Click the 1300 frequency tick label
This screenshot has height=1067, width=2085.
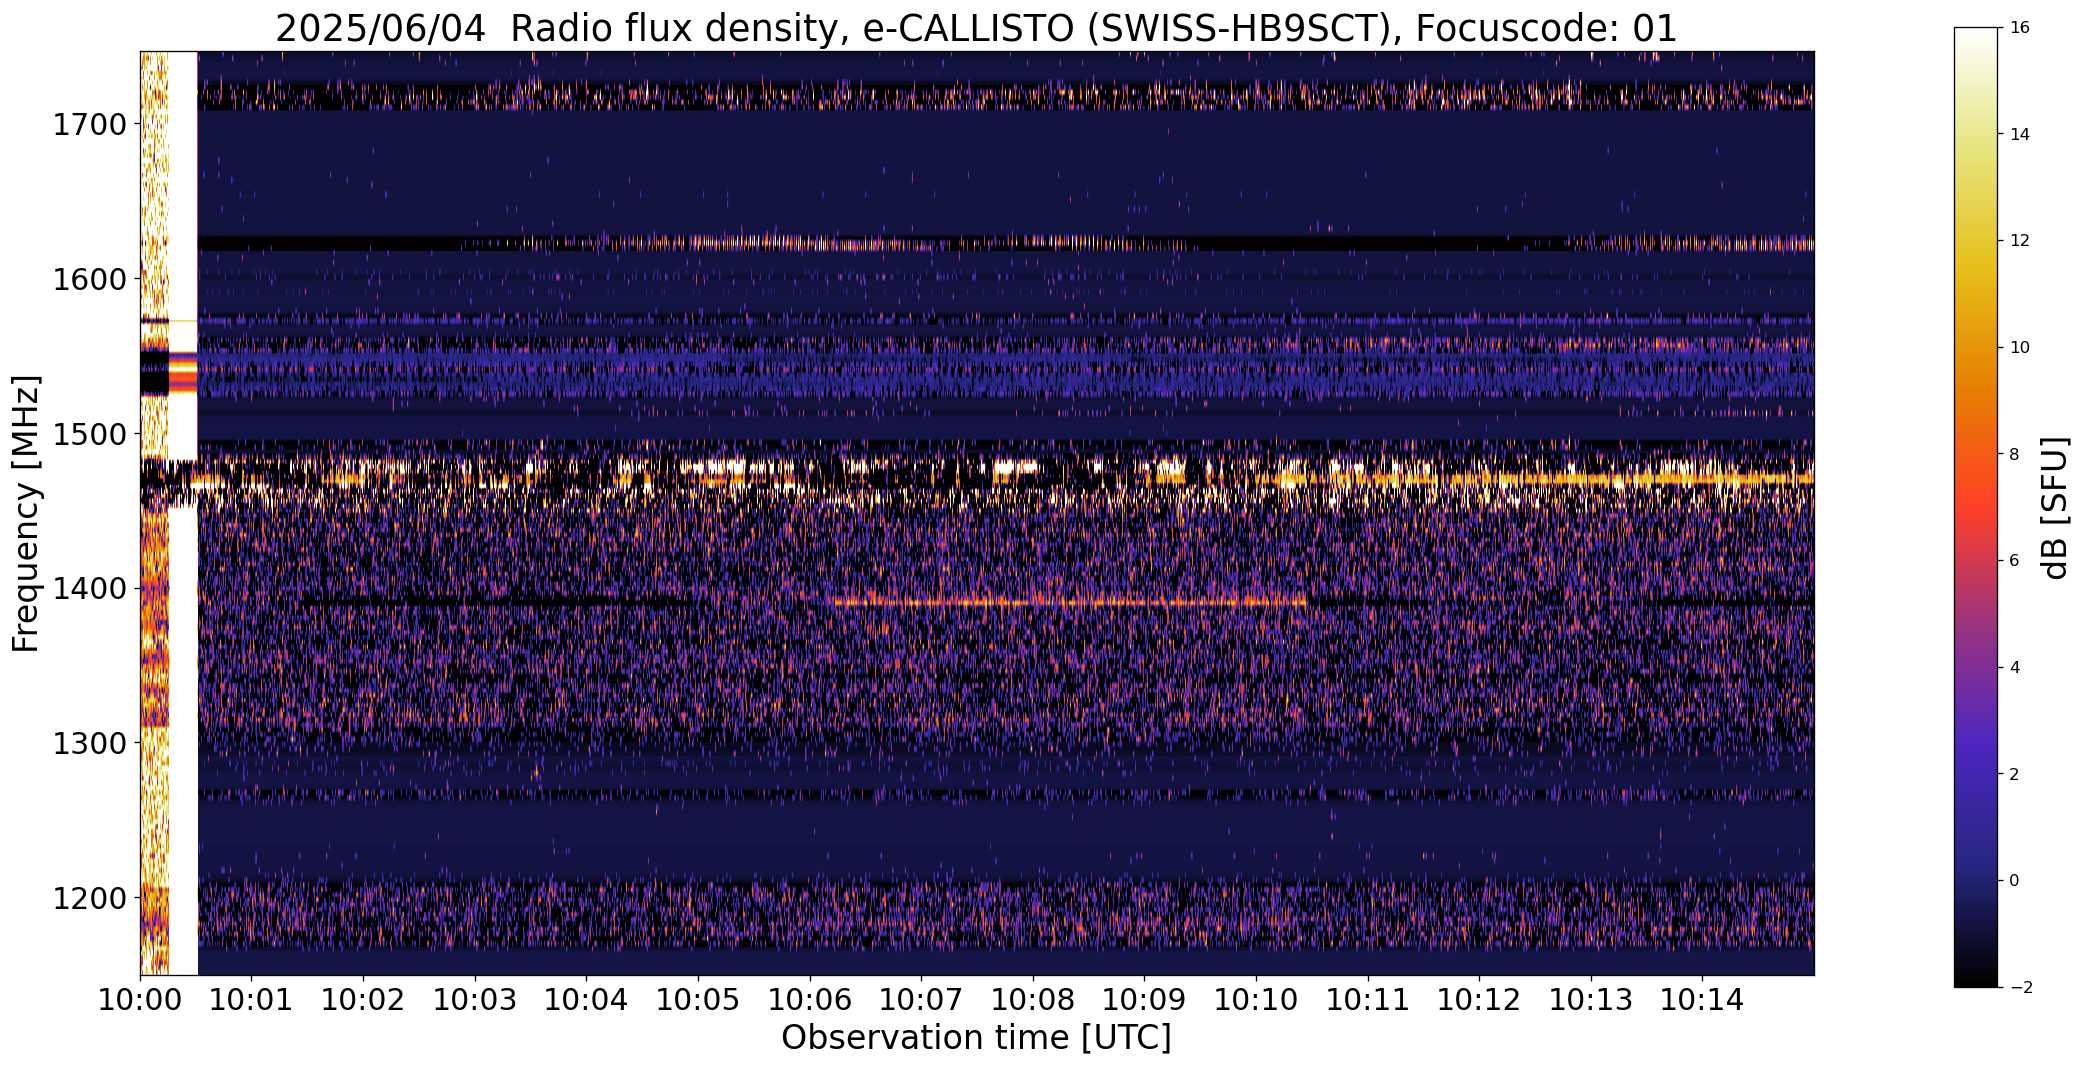point(89,743)
